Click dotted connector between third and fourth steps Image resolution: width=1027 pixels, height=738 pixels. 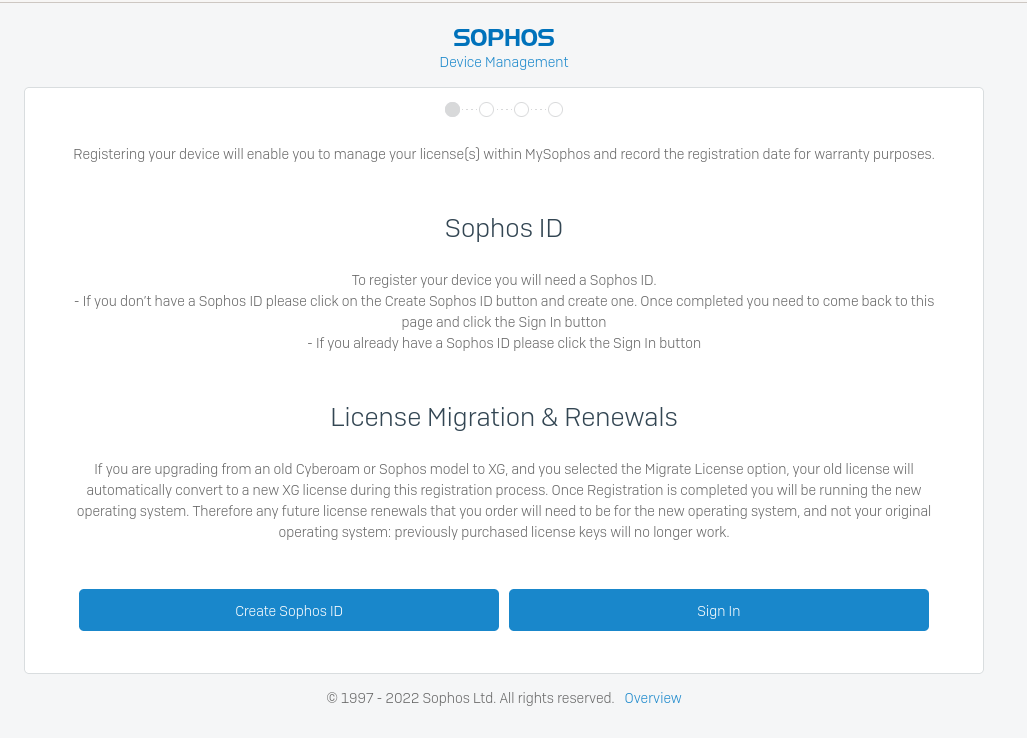(538, 110)
